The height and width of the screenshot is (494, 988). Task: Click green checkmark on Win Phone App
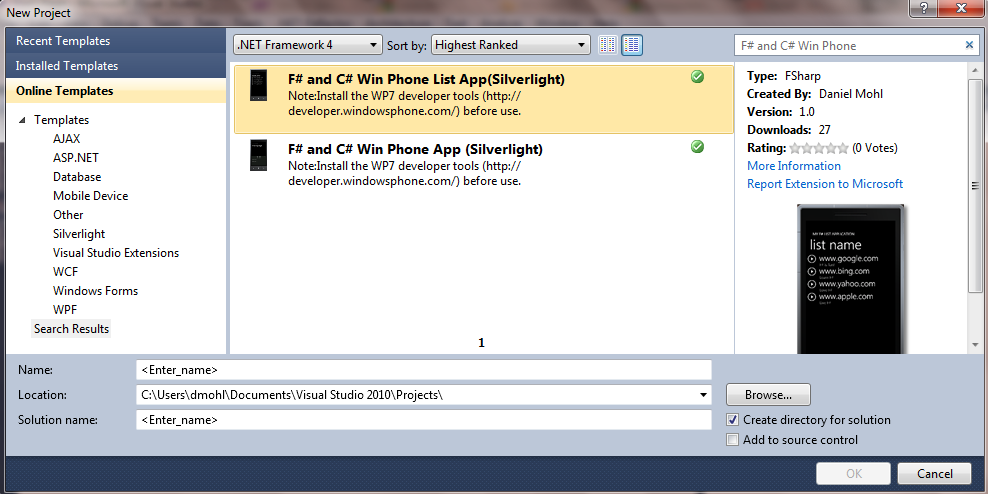[x=697, y=147]
